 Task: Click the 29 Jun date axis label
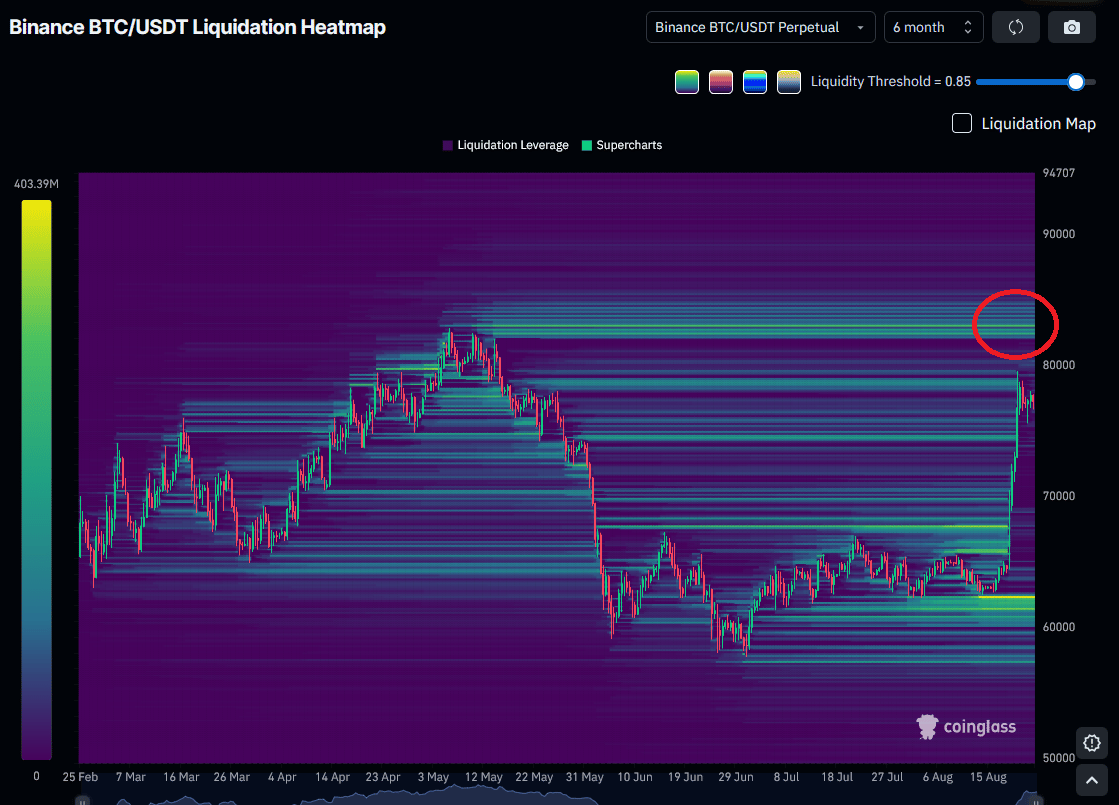click(736, 776)
